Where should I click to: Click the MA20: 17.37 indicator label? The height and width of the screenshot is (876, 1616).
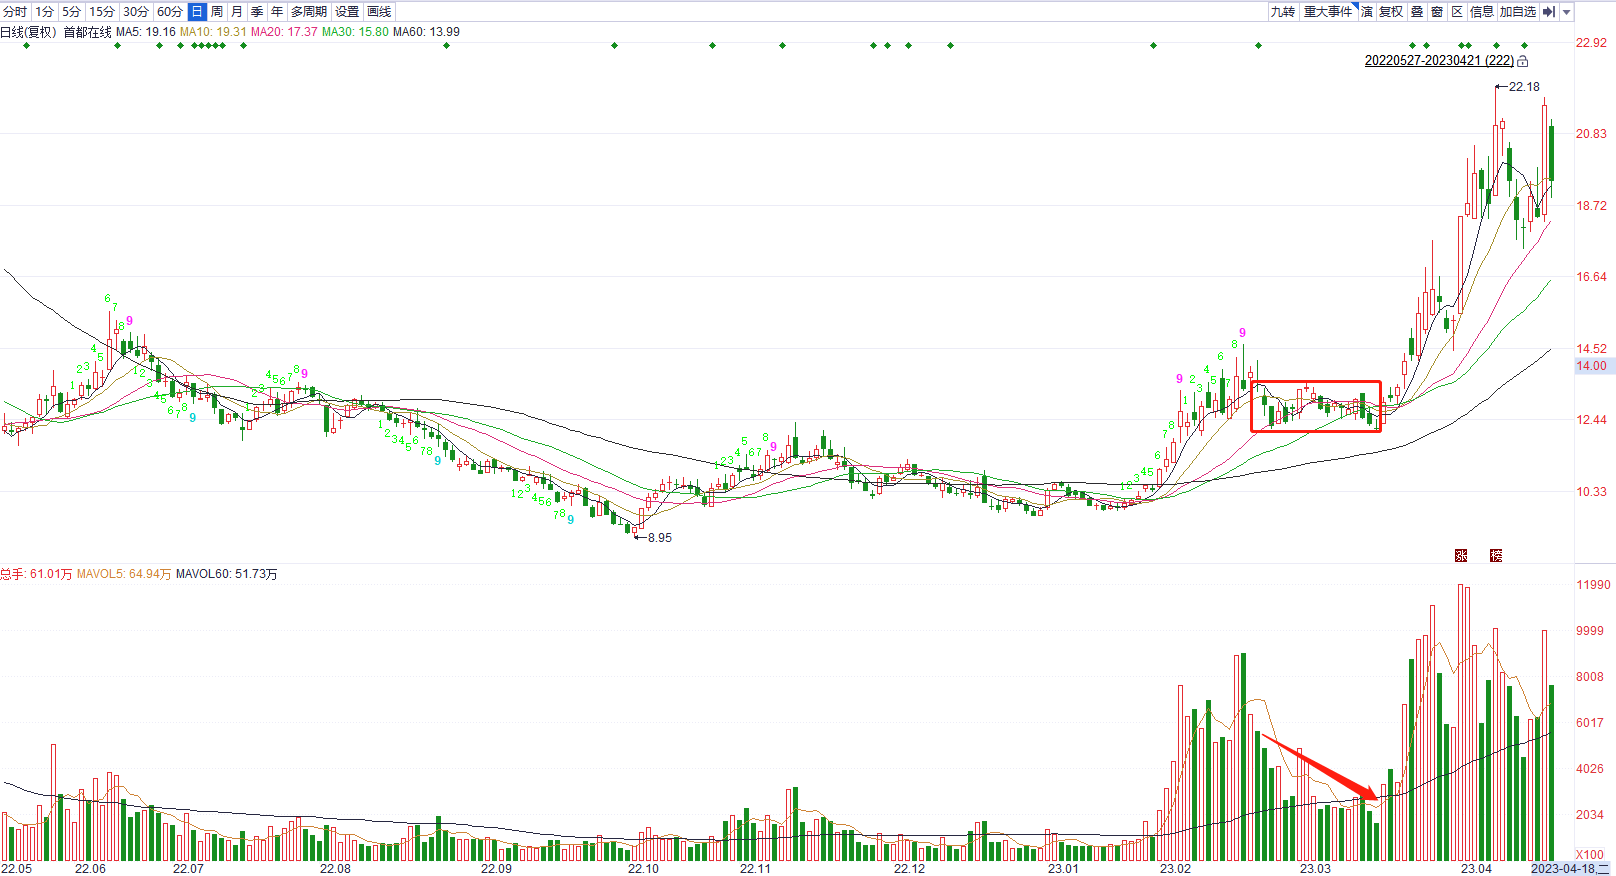click(x=284, y=32)
